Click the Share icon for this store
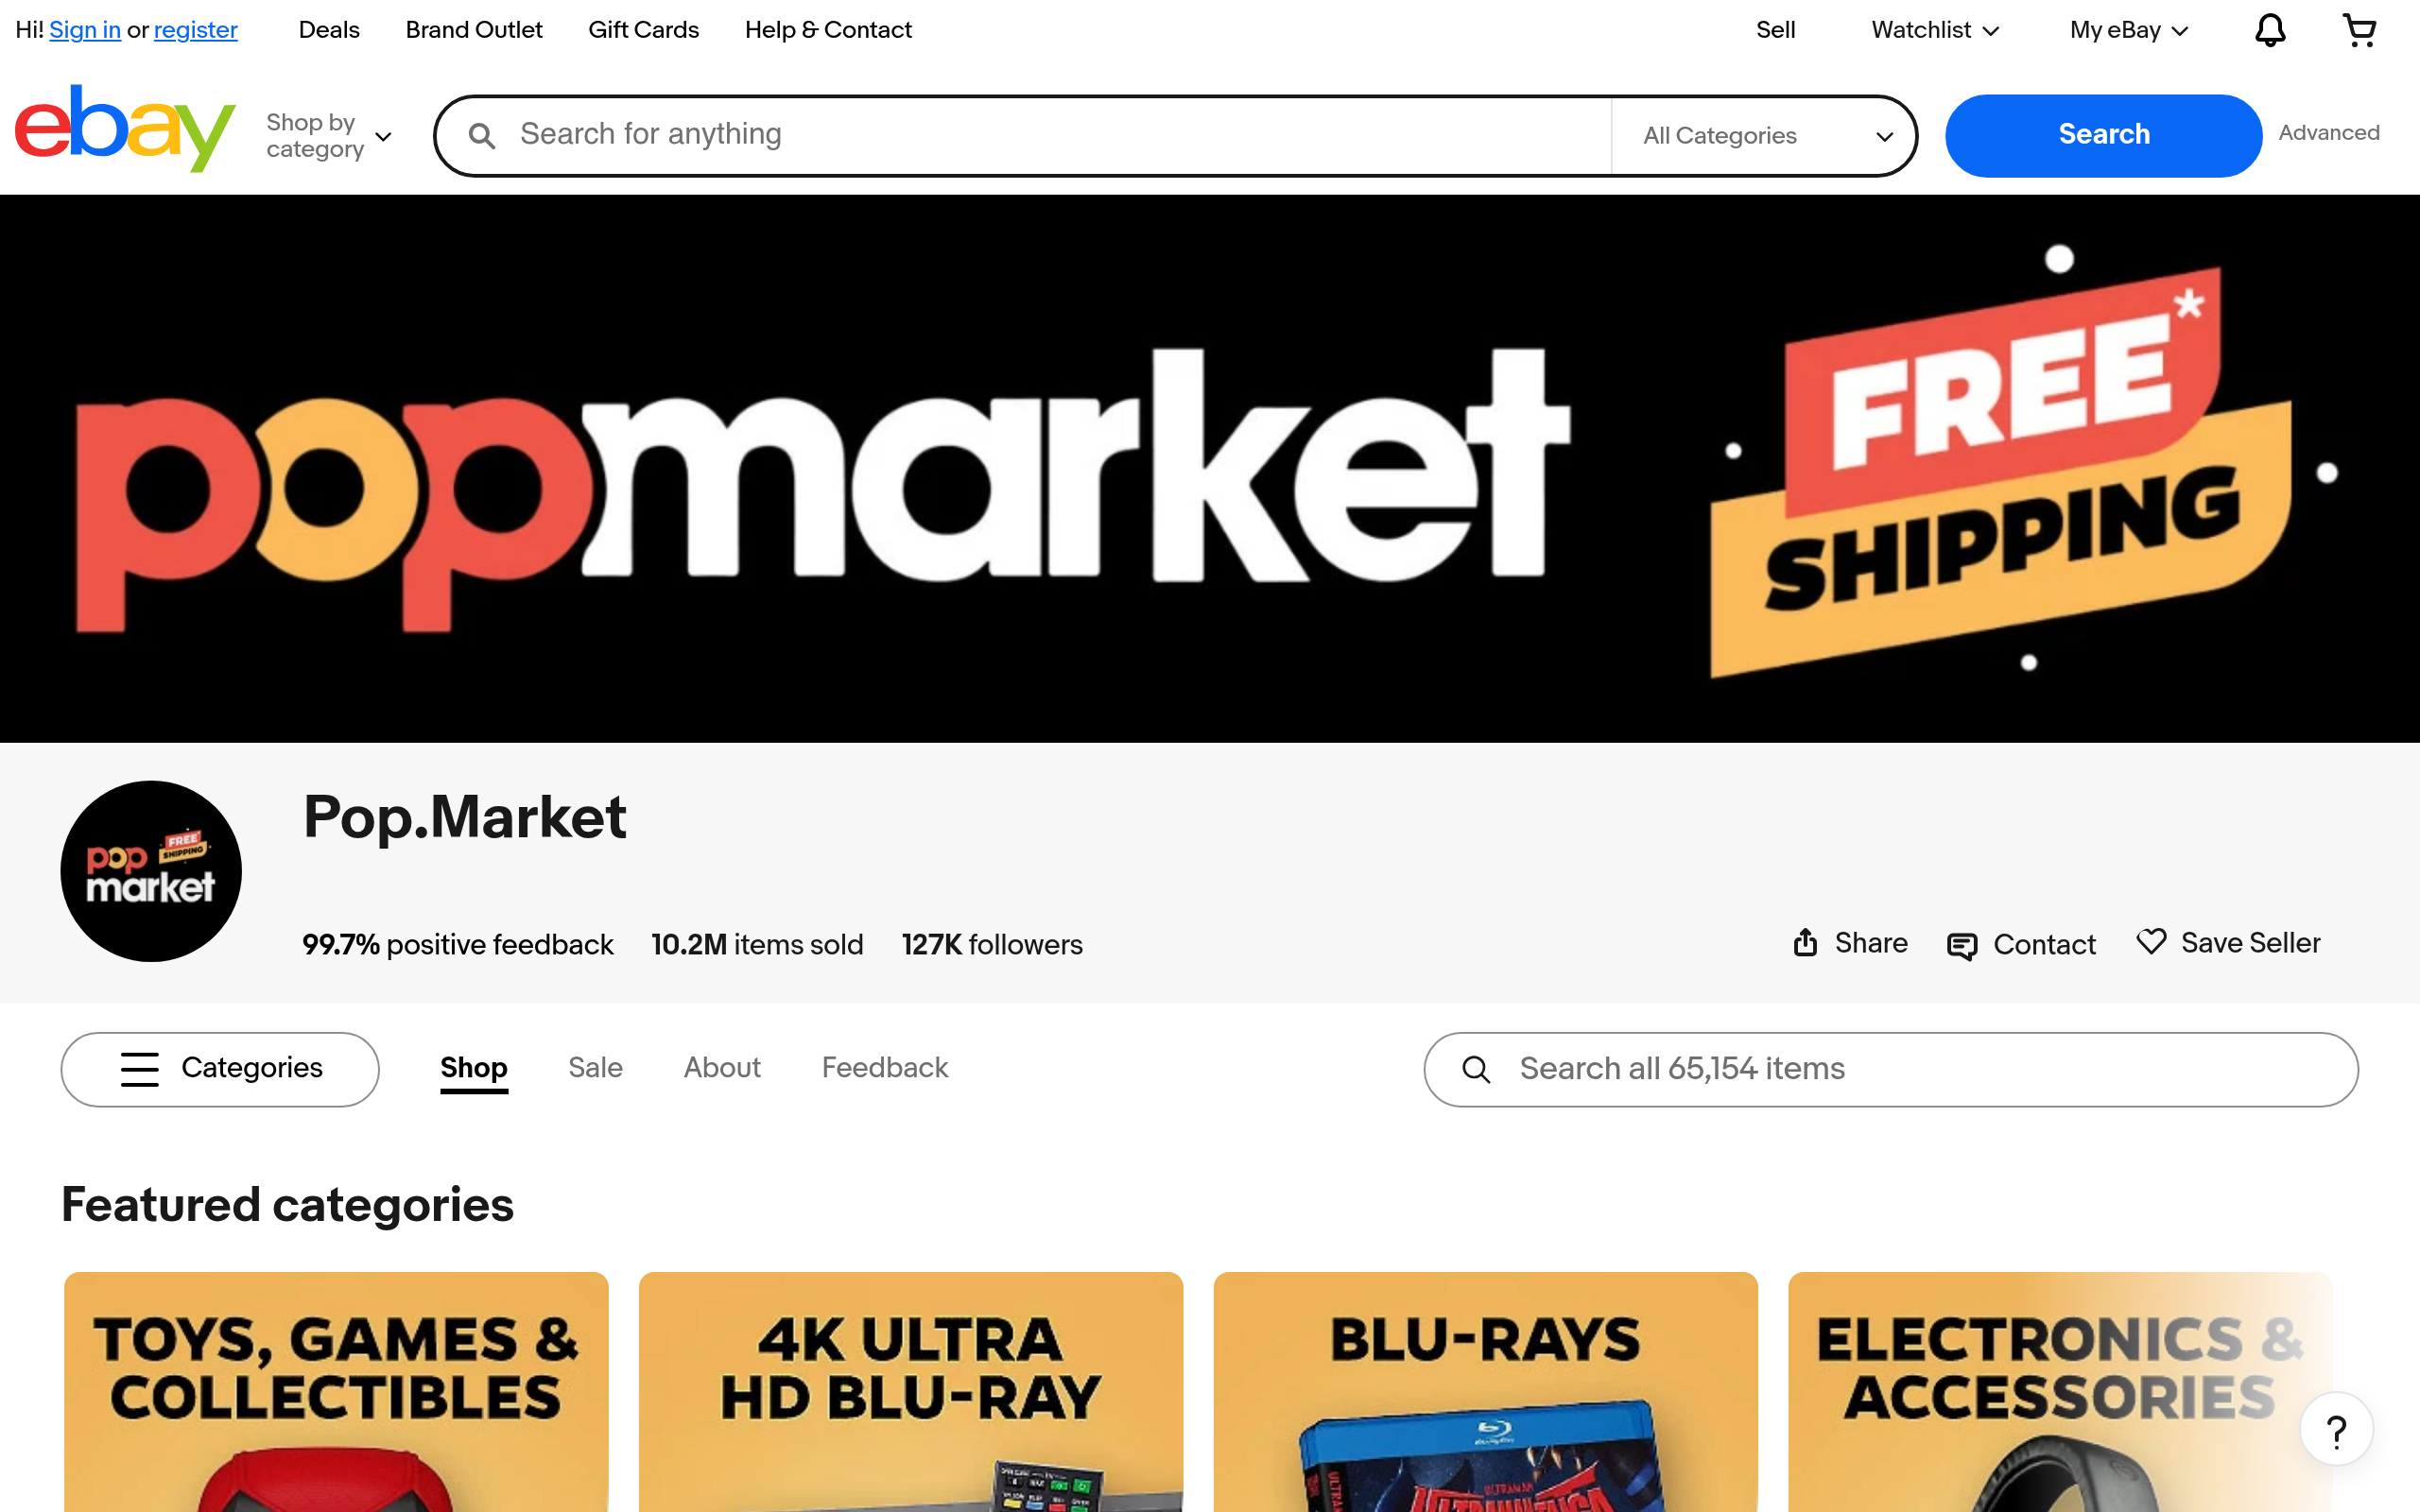 1805,942
